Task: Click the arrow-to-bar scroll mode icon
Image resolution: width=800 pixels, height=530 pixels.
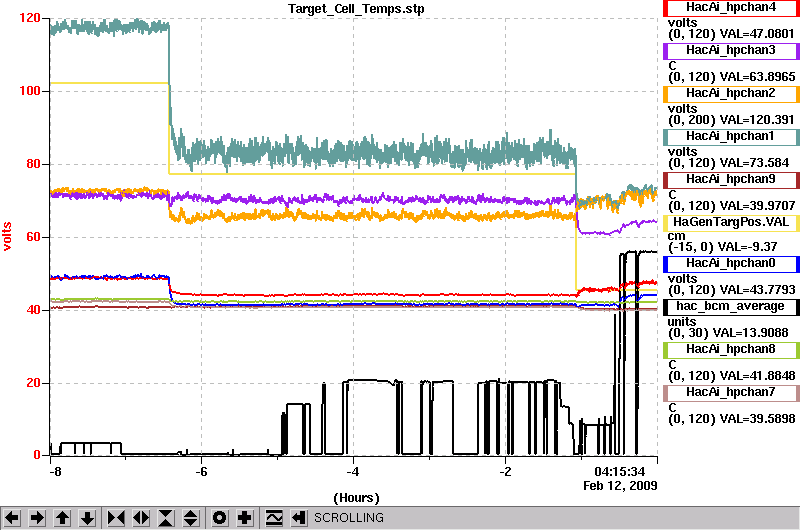Action: pos(299,518)
